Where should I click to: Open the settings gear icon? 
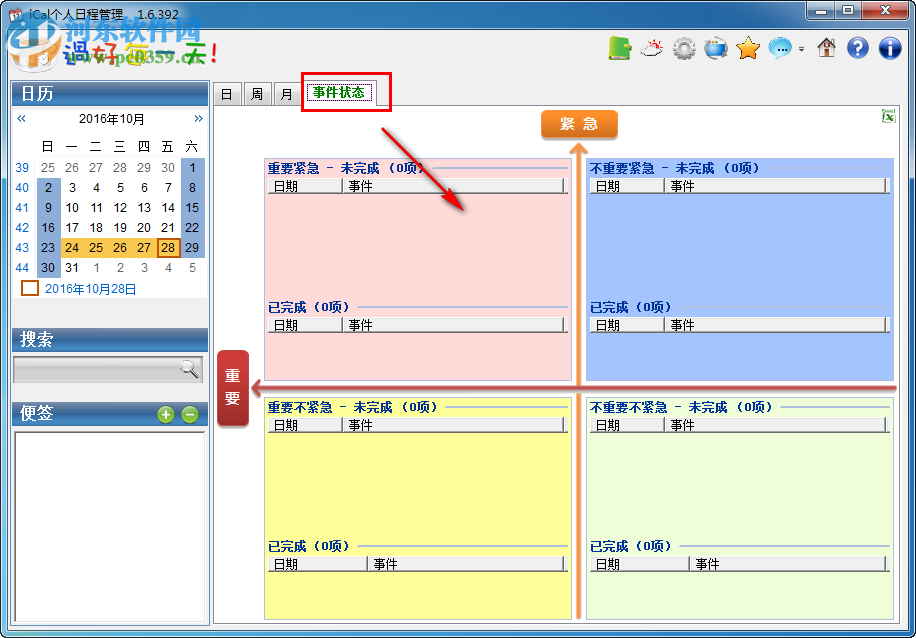coord(683,48)
